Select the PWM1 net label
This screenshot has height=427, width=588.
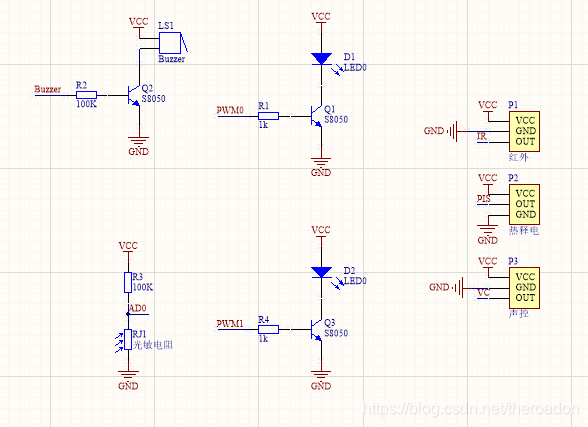click(x=230, y=324)
